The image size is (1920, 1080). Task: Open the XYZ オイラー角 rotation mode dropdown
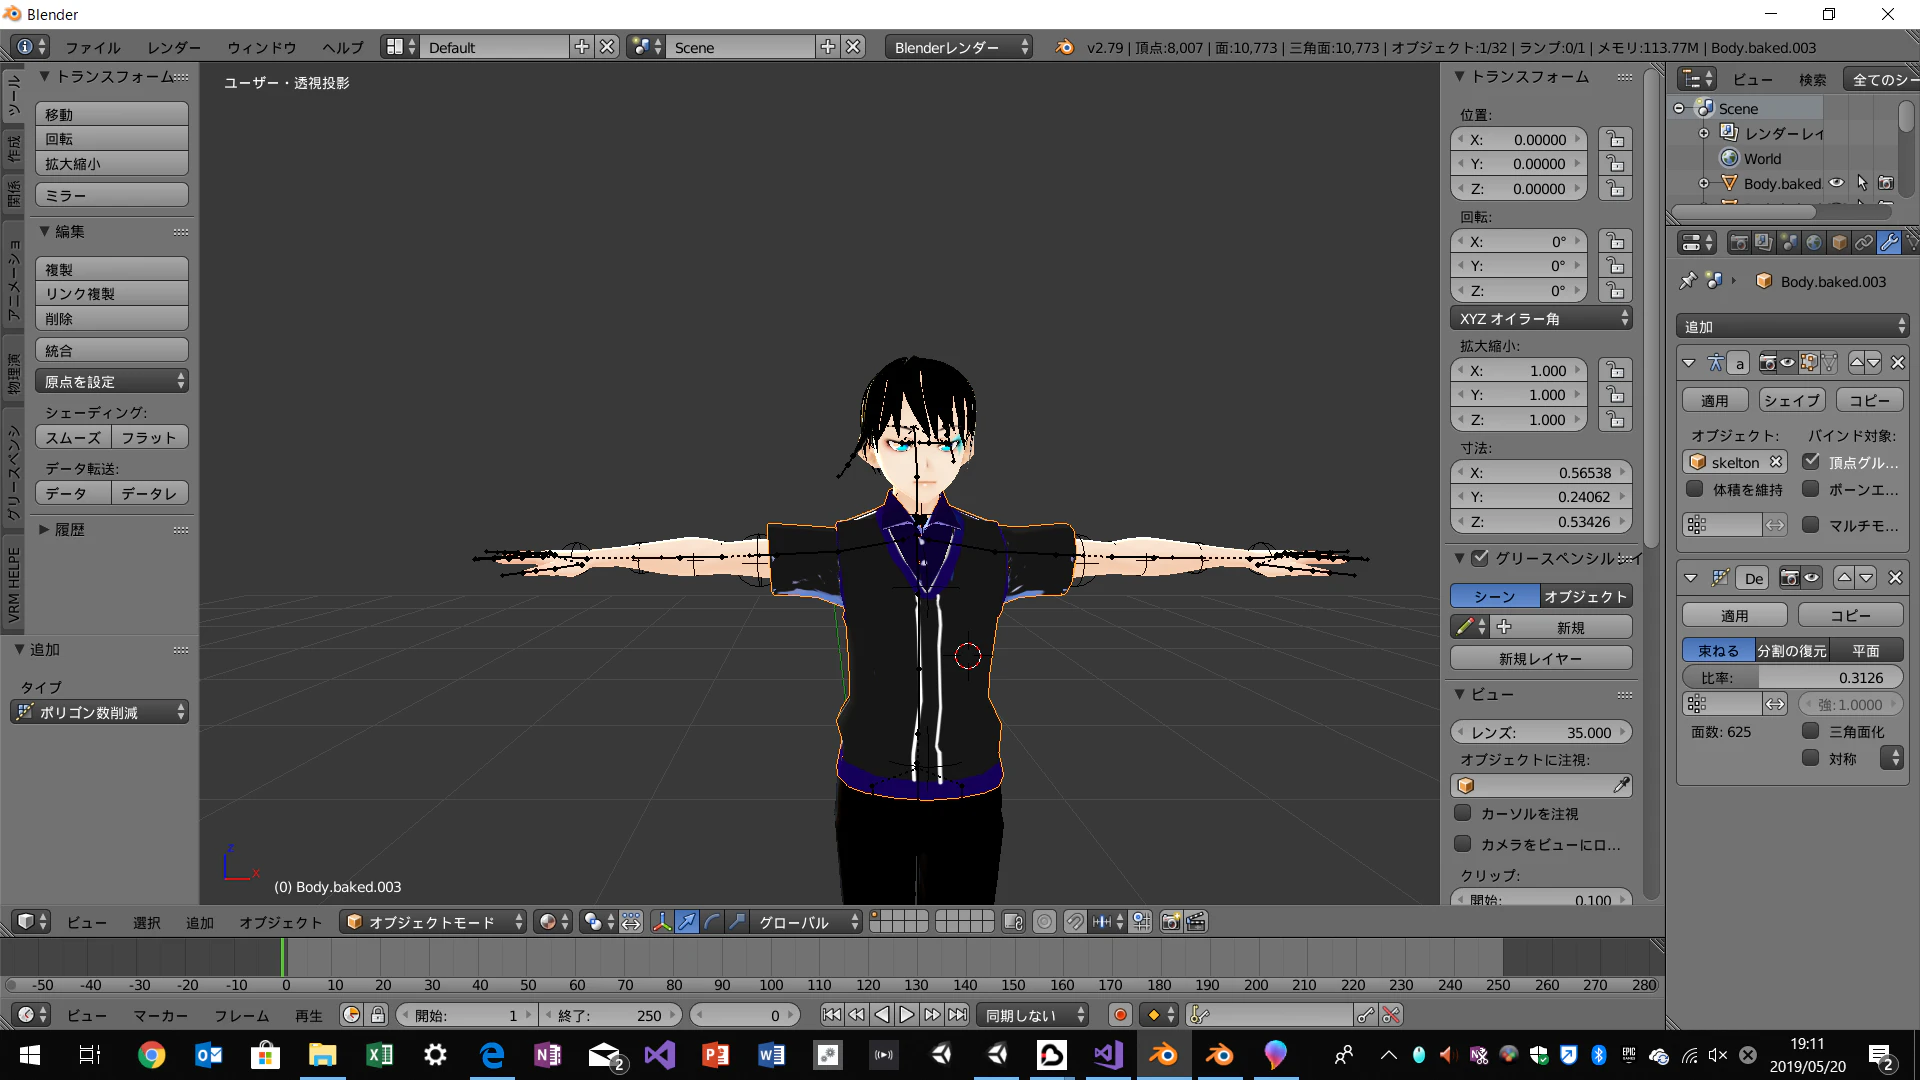[x=1541, y=318]
